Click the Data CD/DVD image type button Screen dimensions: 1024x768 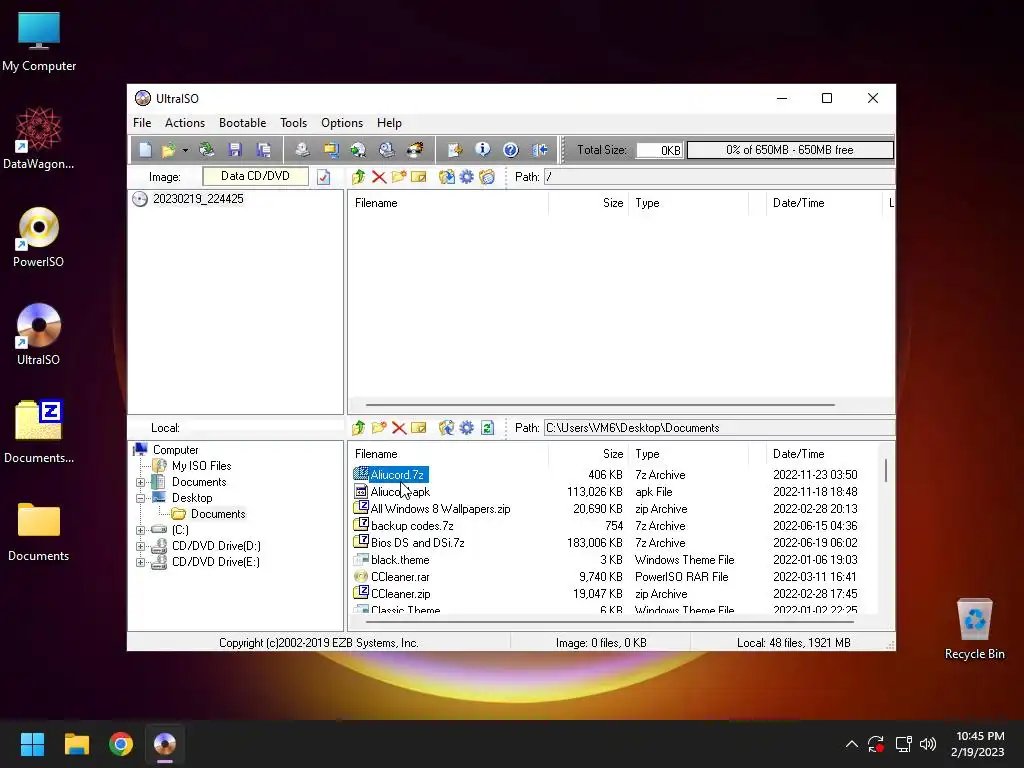(255, 176)
